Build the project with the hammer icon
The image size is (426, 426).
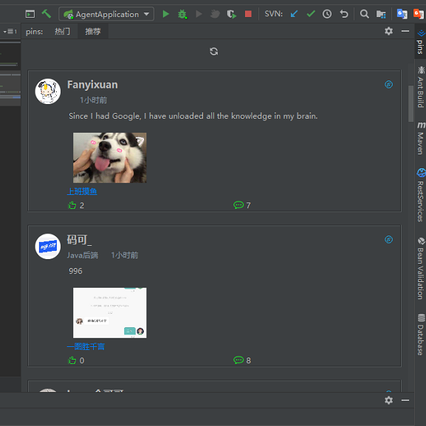coord(46,14)
